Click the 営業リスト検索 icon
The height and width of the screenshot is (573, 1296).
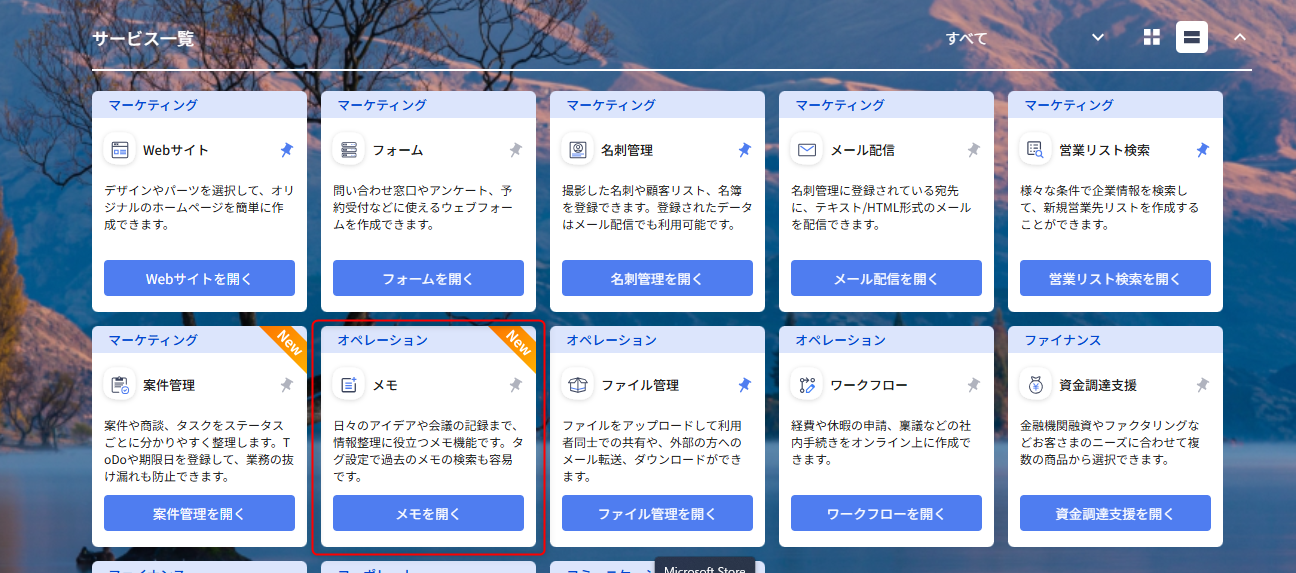click(x=1036, y=150)
